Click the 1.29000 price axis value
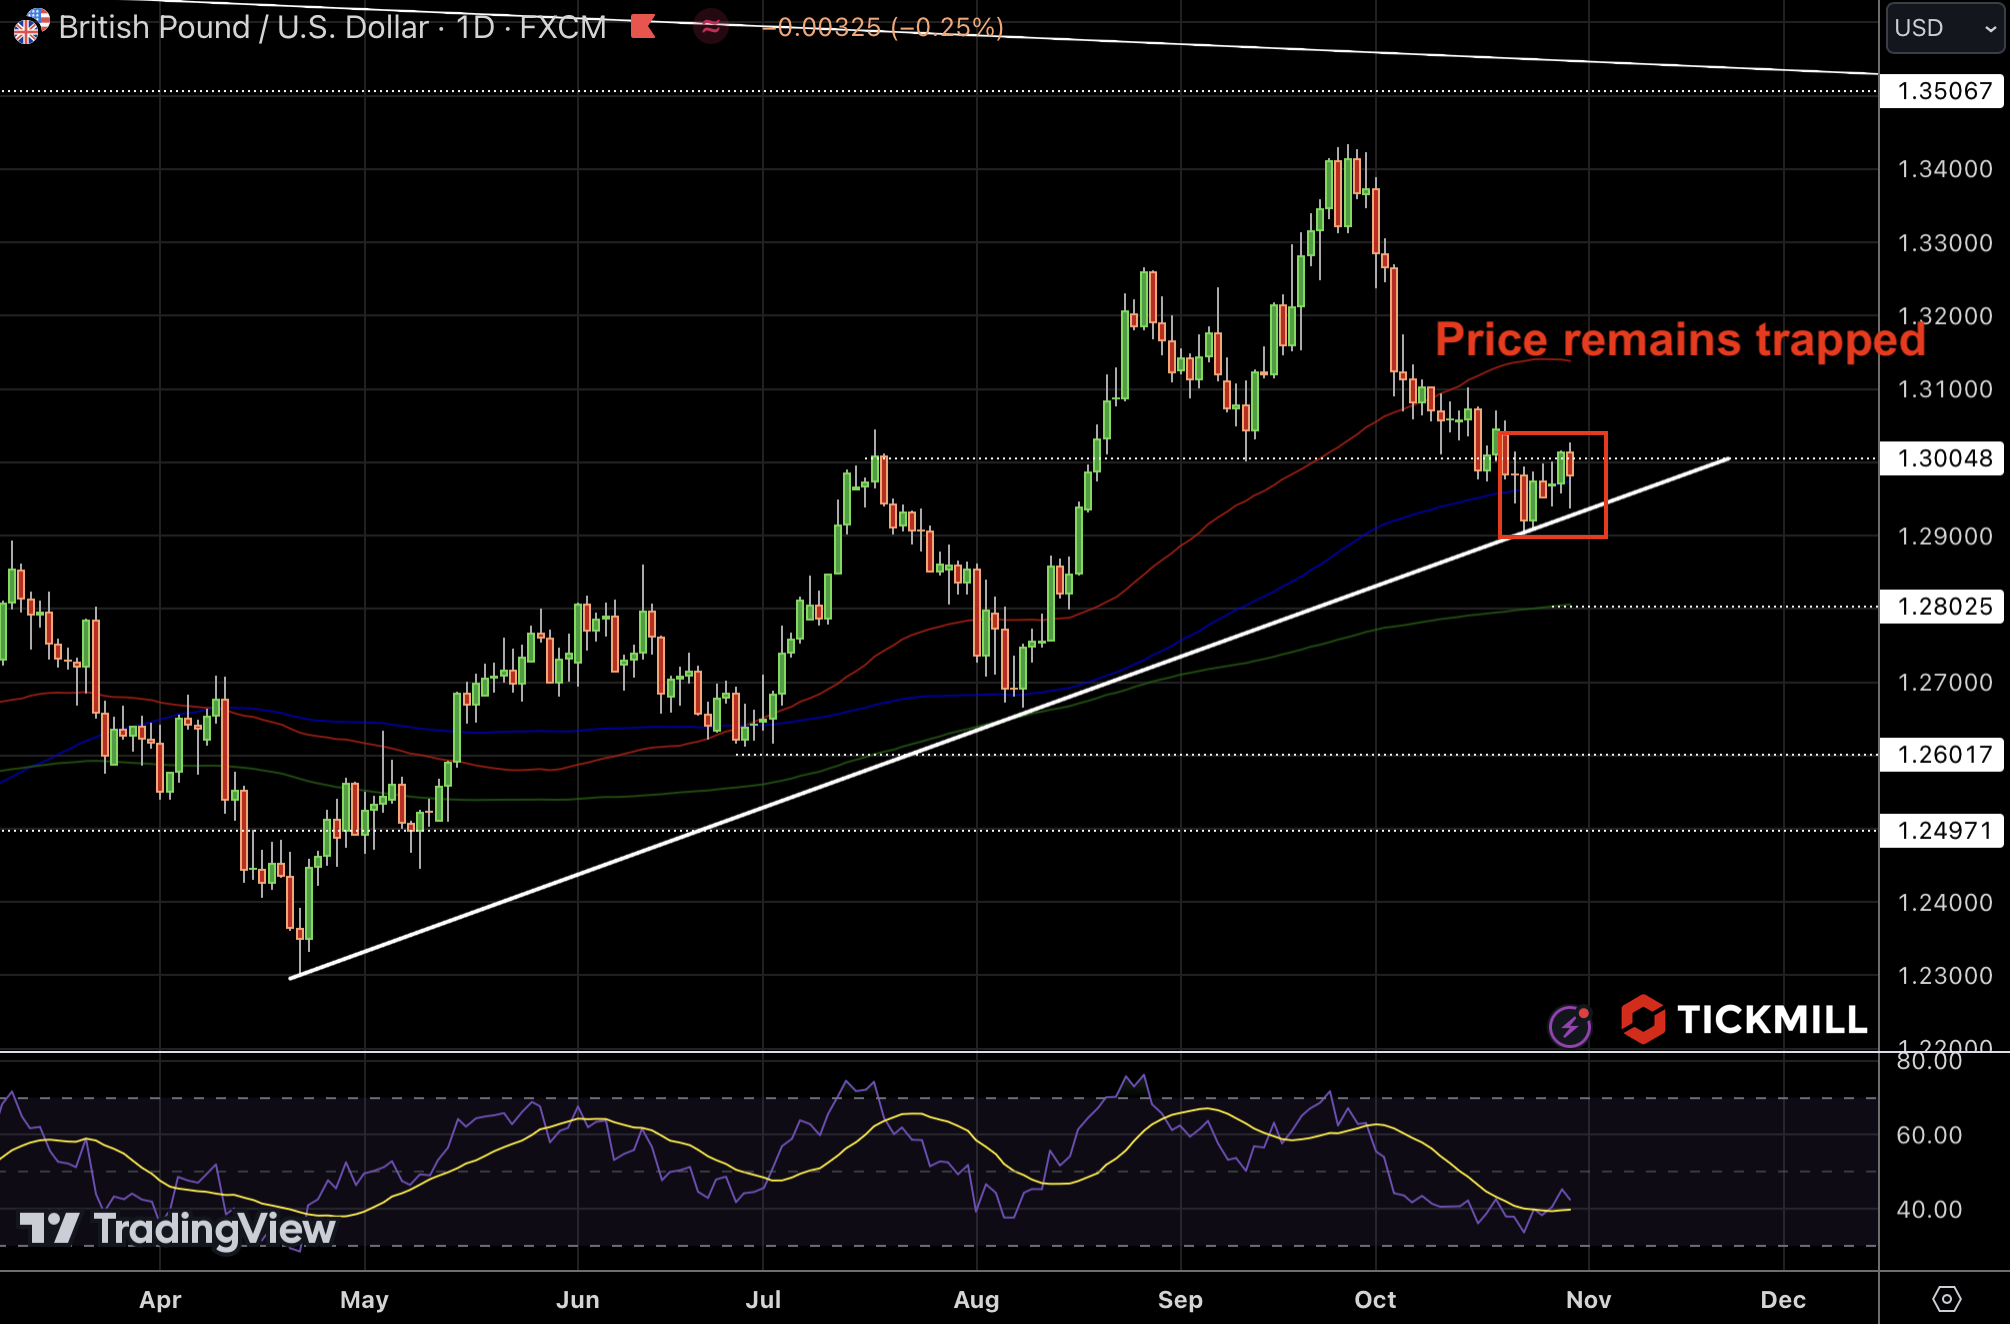Image resolution: width=2010 pixels, height=1324 pixels. 1945,536
